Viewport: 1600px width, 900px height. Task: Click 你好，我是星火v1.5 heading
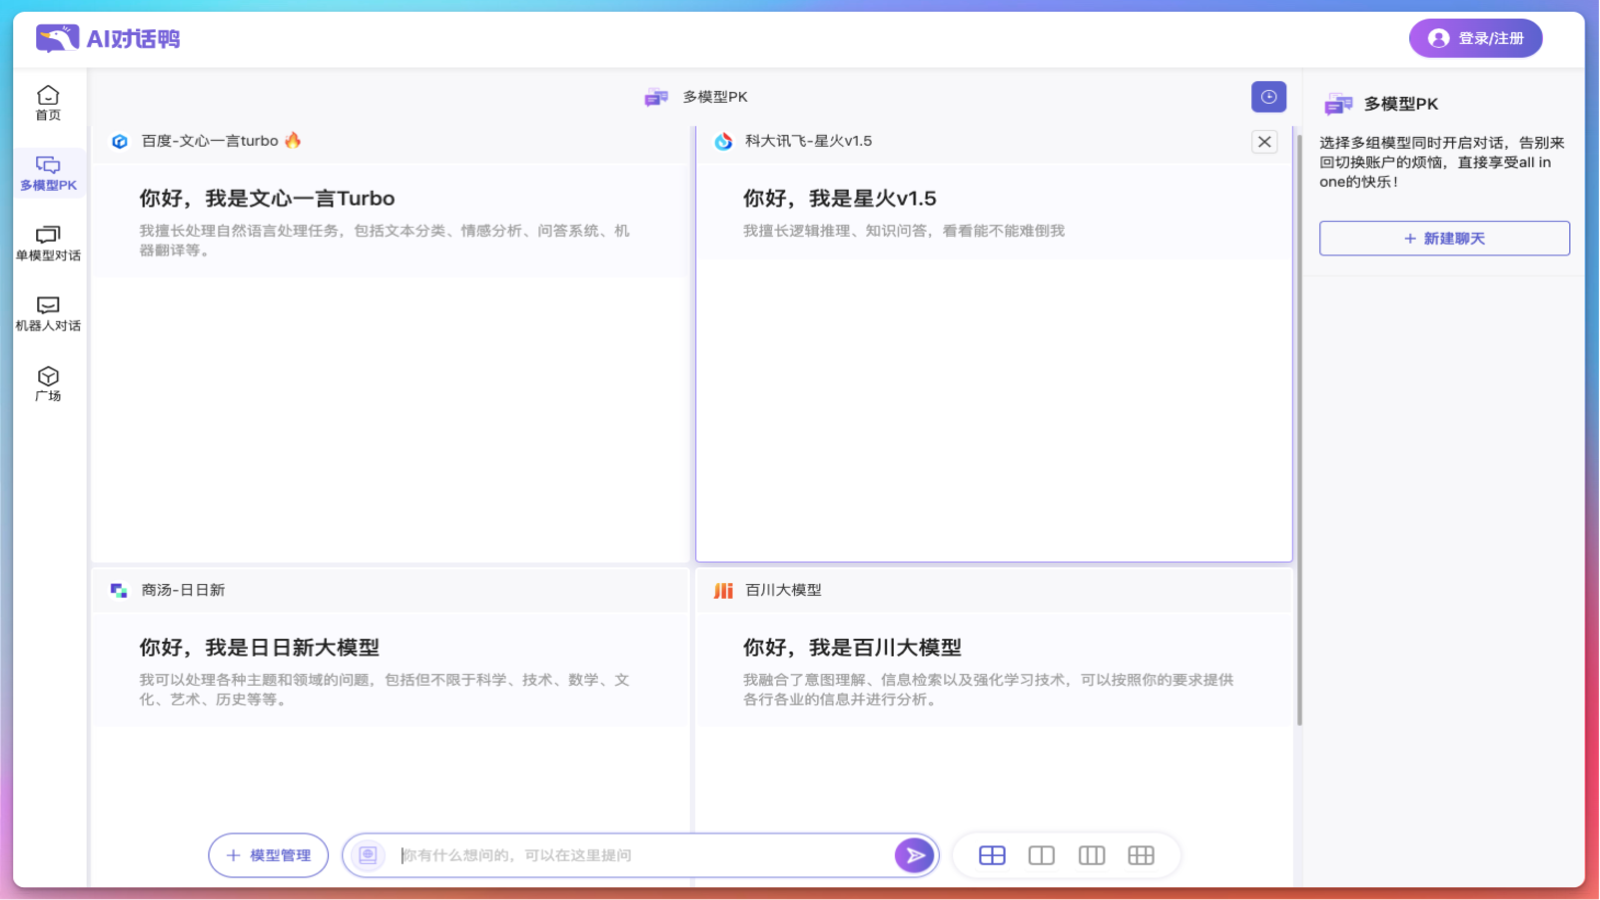(839, 198)
